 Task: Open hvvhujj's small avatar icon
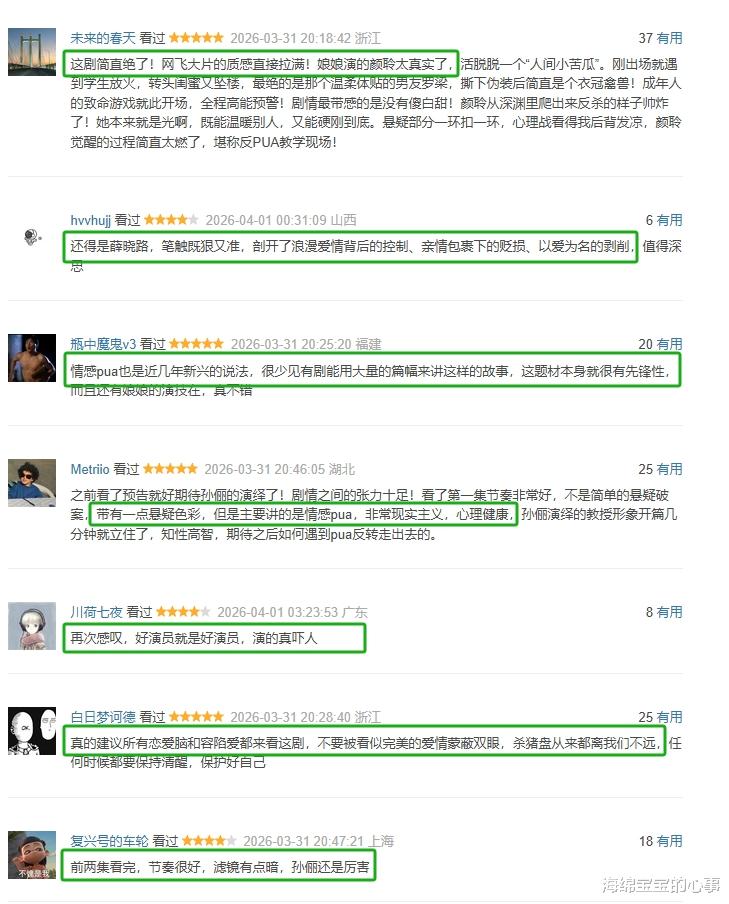32,236
